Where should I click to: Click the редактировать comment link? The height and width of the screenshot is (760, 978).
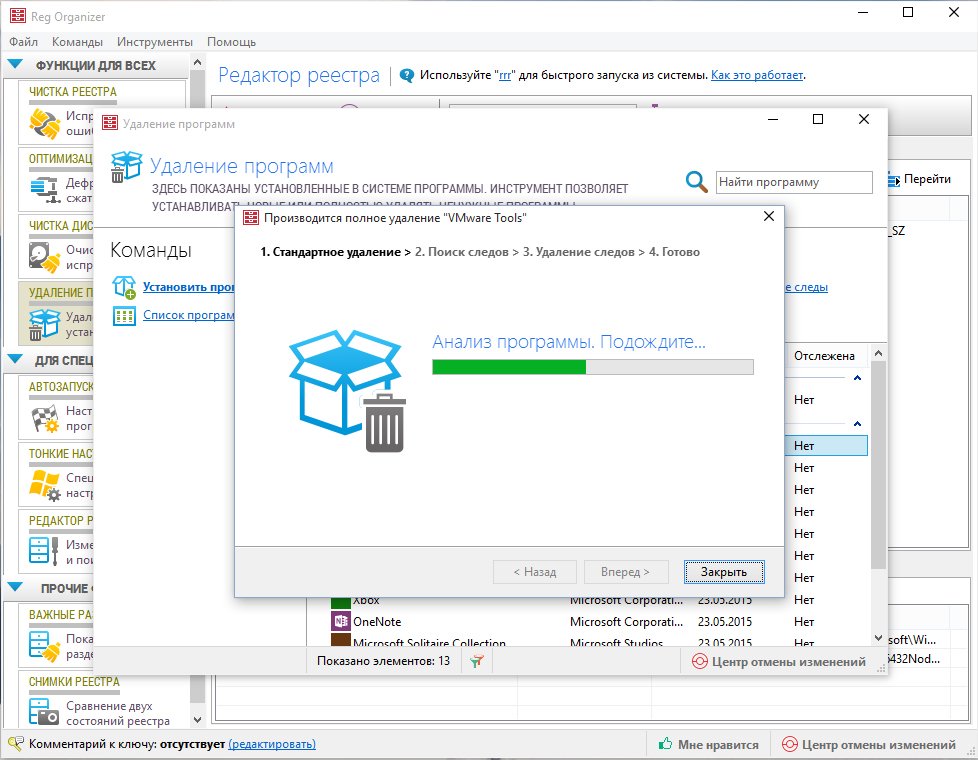point(272,744)
